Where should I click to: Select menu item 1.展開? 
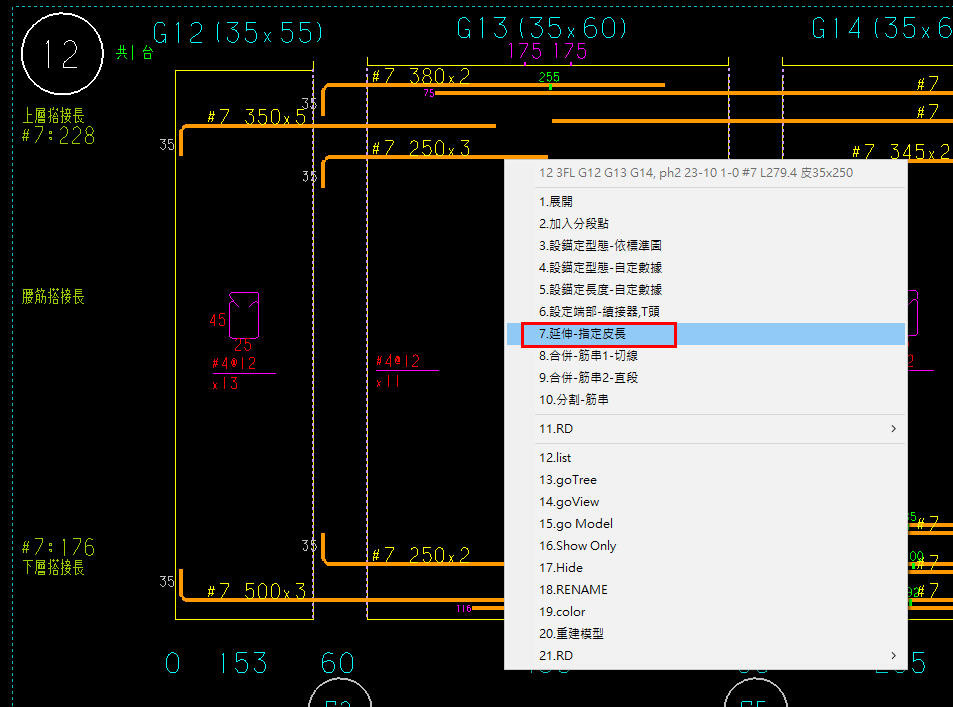pyautogui.click(x=706, y=201)
